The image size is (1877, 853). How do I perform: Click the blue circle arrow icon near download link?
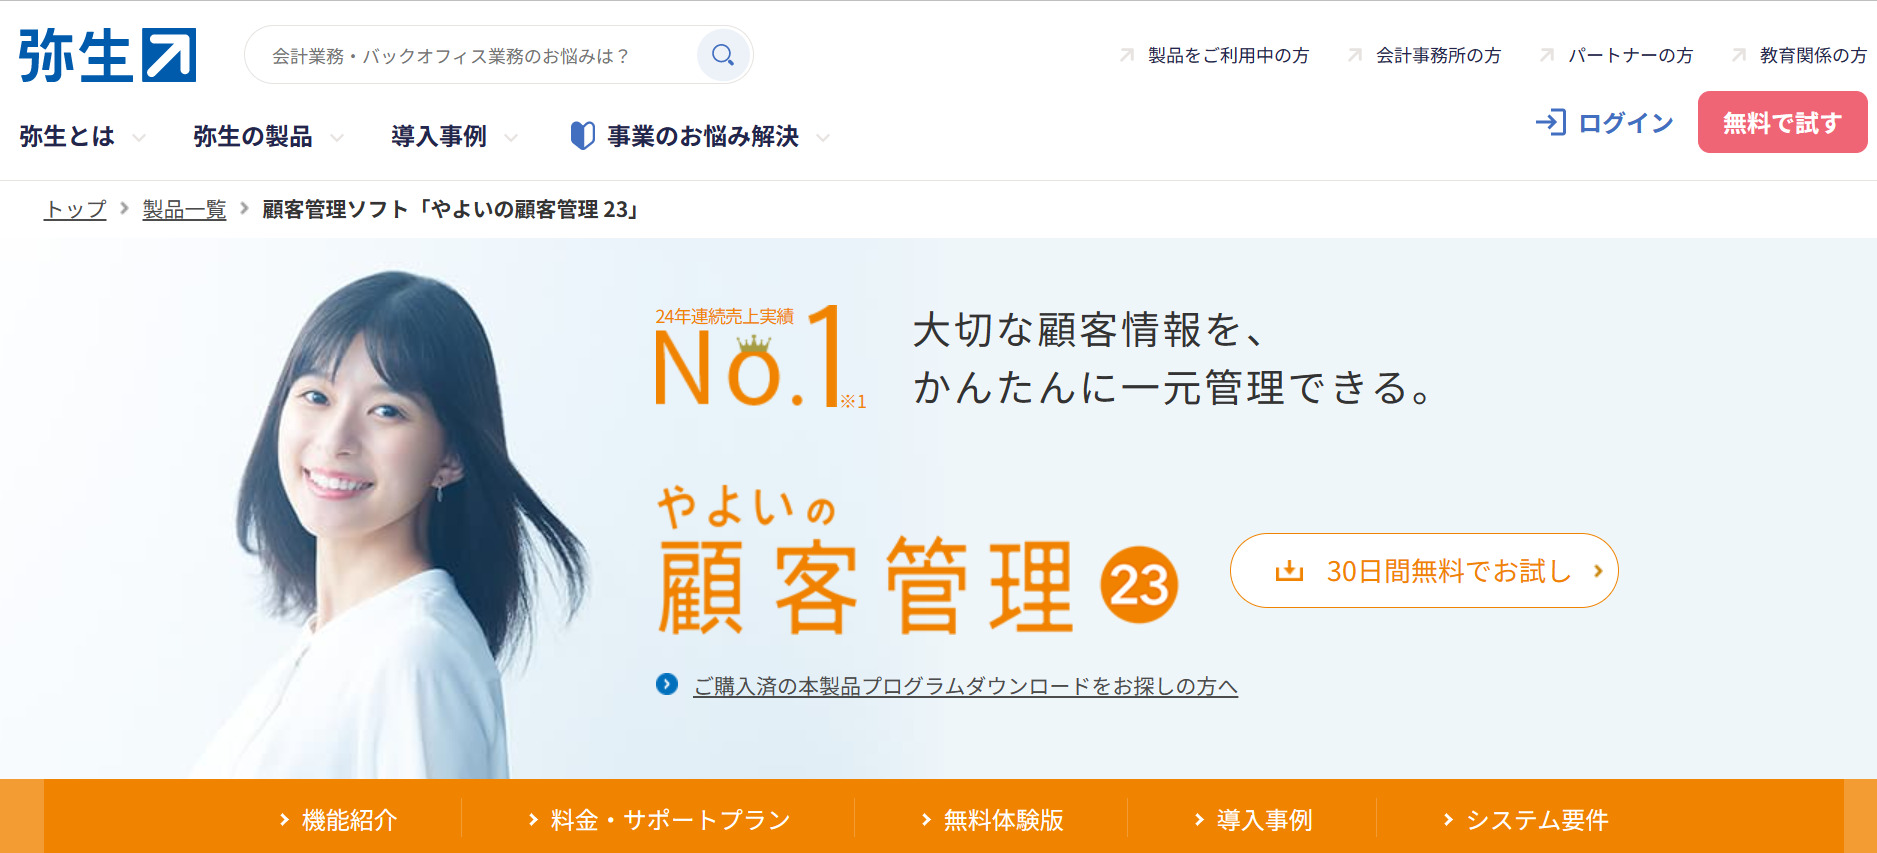(x=667, y=684)
